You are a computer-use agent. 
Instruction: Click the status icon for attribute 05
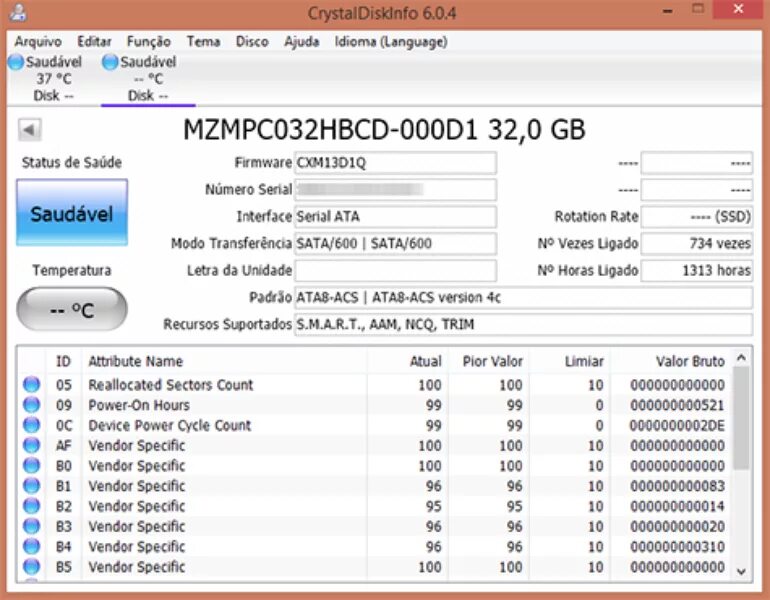(31, 384)
